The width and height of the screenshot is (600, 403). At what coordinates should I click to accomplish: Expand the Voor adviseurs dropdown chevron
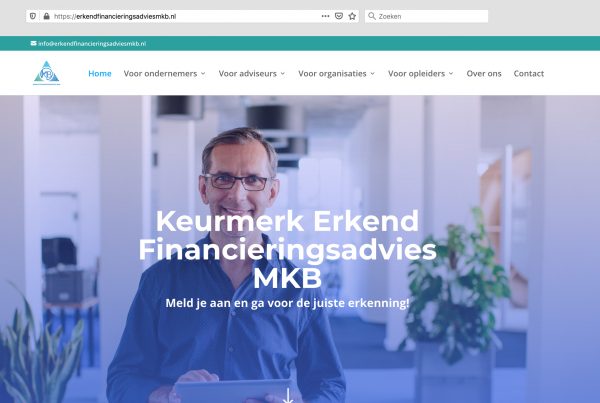point(283,73)
